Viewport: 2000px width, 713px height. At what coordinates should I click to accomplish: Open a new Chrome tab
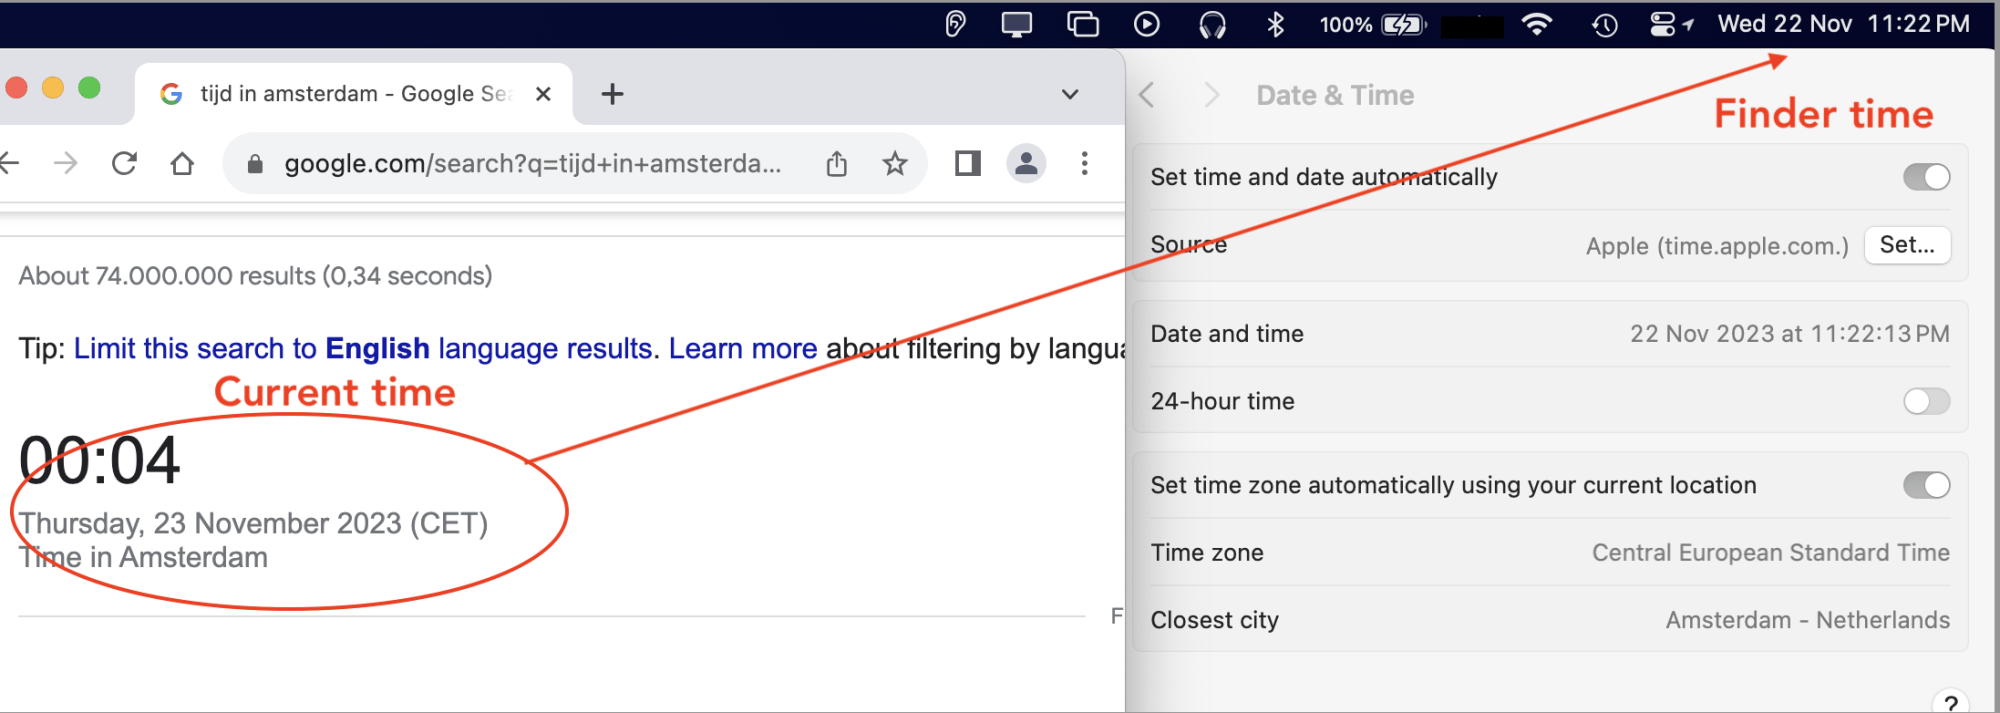coord(612,94)
